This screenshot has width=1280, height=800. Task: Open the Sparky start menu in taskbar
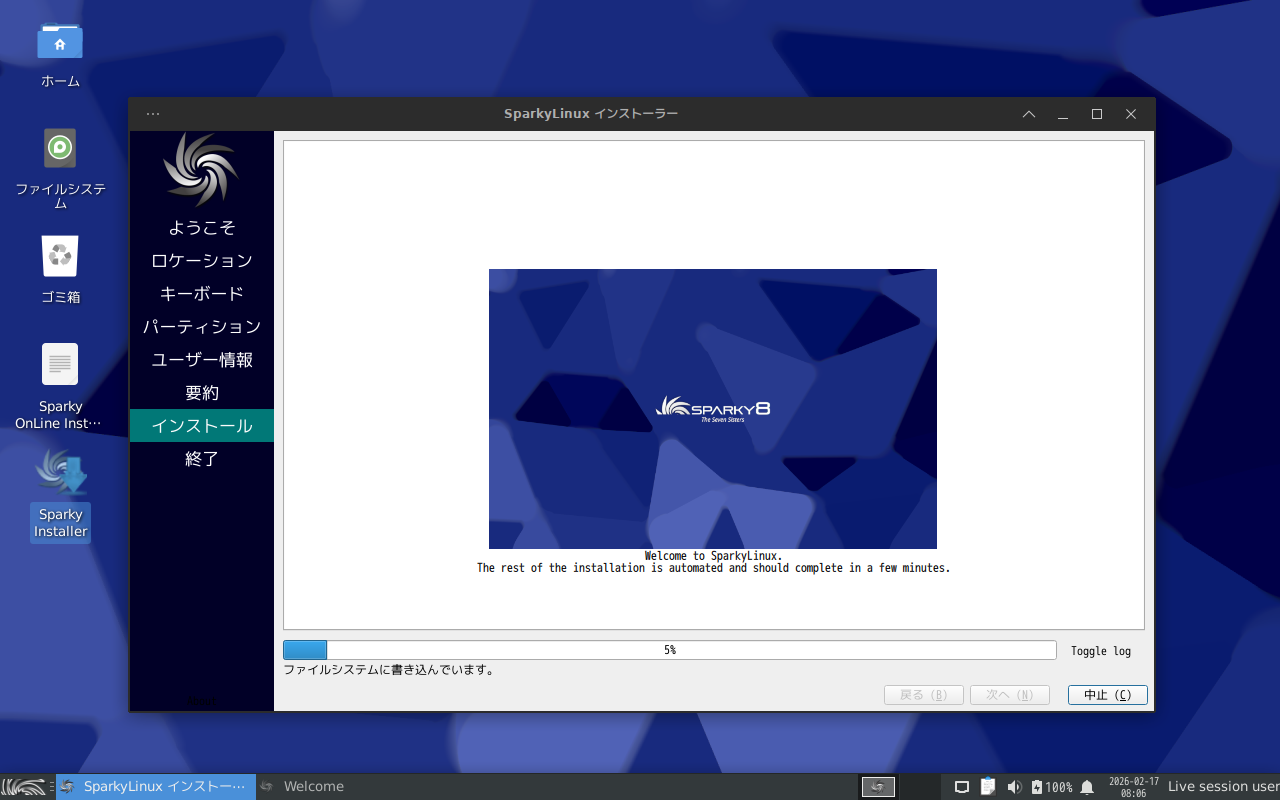(24, 787)
